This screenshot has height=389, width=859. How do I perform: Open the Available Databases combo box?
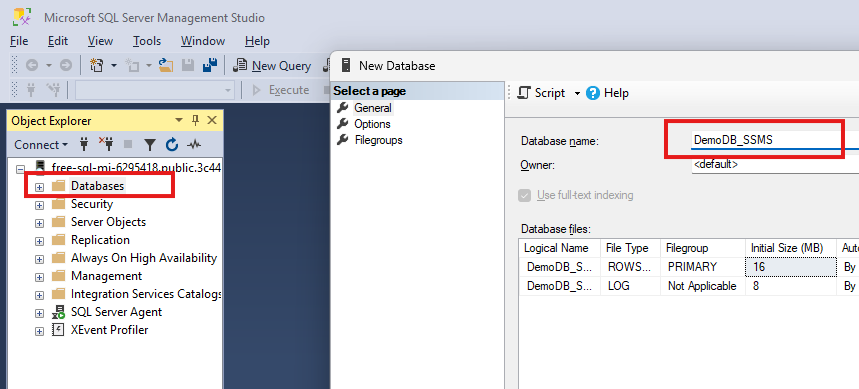154,90
